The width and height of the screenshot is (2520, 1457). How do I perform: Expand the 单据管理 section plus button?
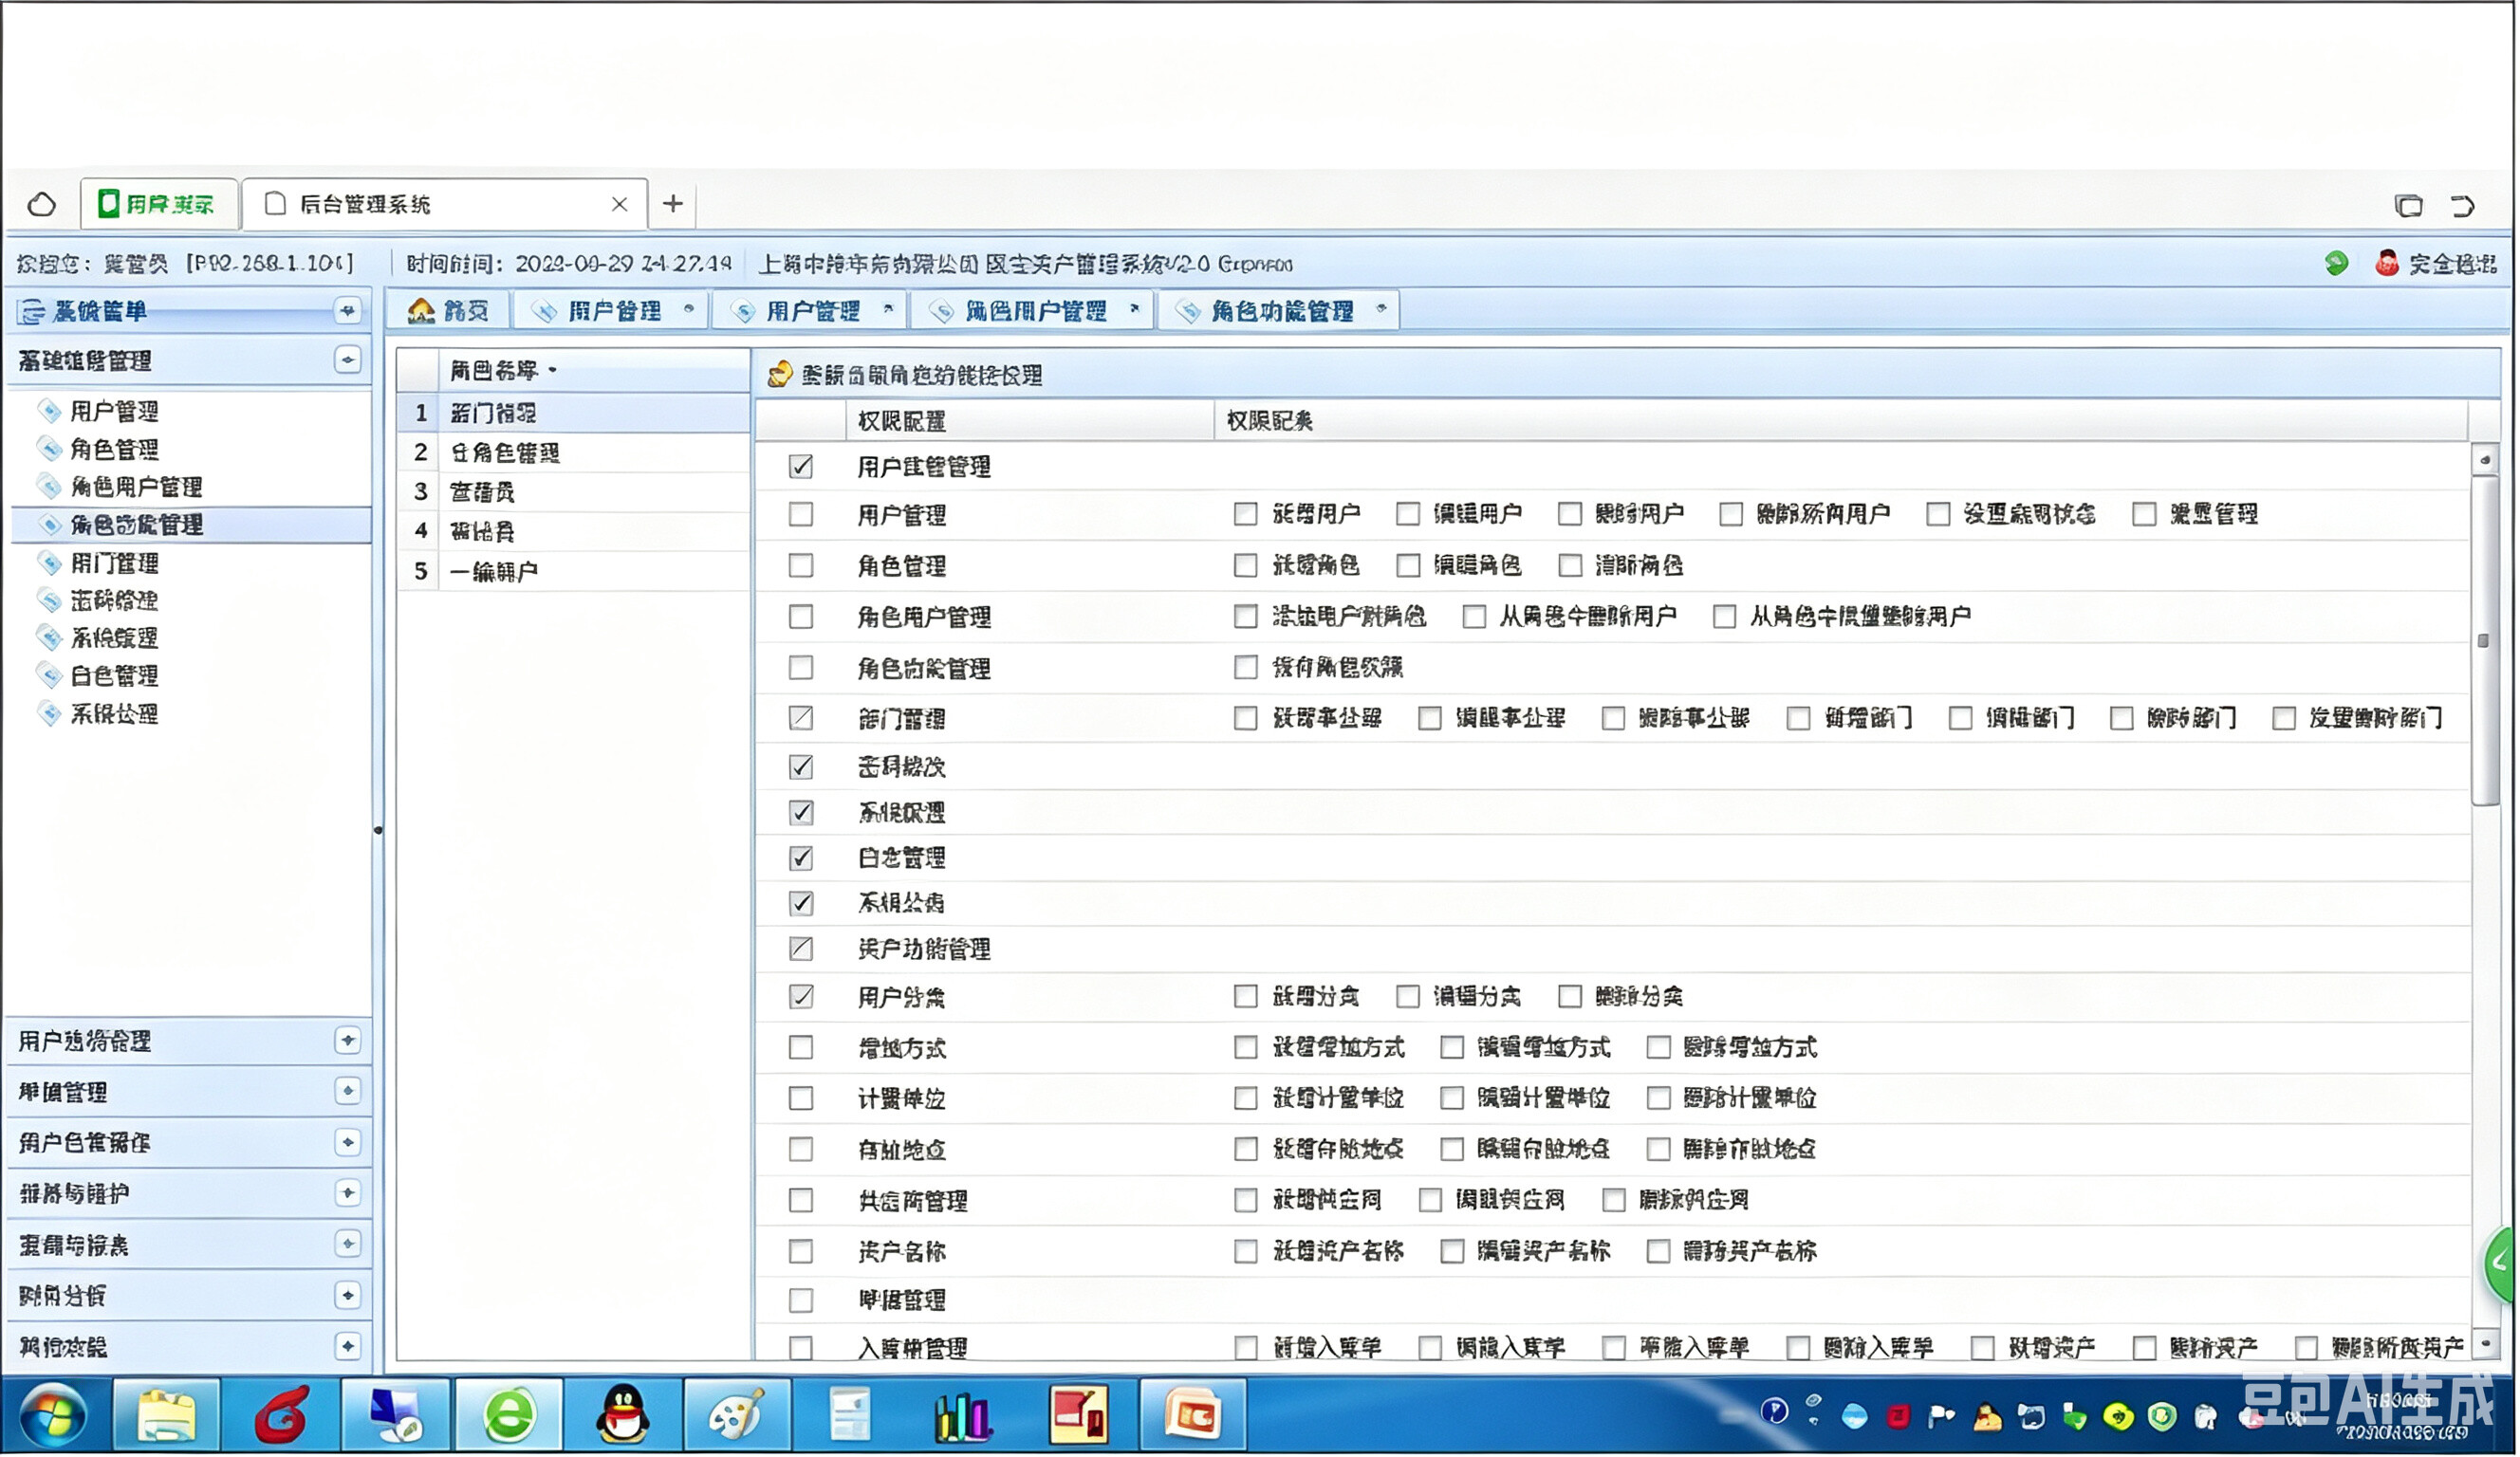pyautogui.click(x=347, y=1091)
